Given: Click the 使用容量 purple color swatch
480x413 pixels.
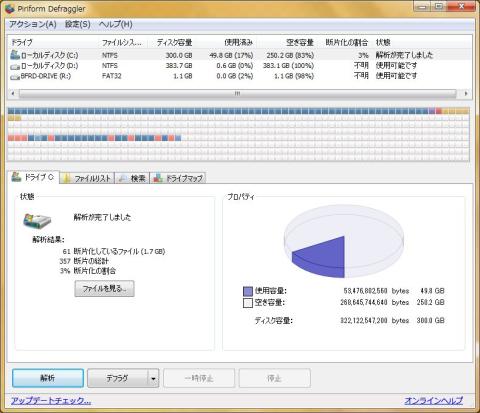Looking at the screenshot, I should (x=248, y=291).
